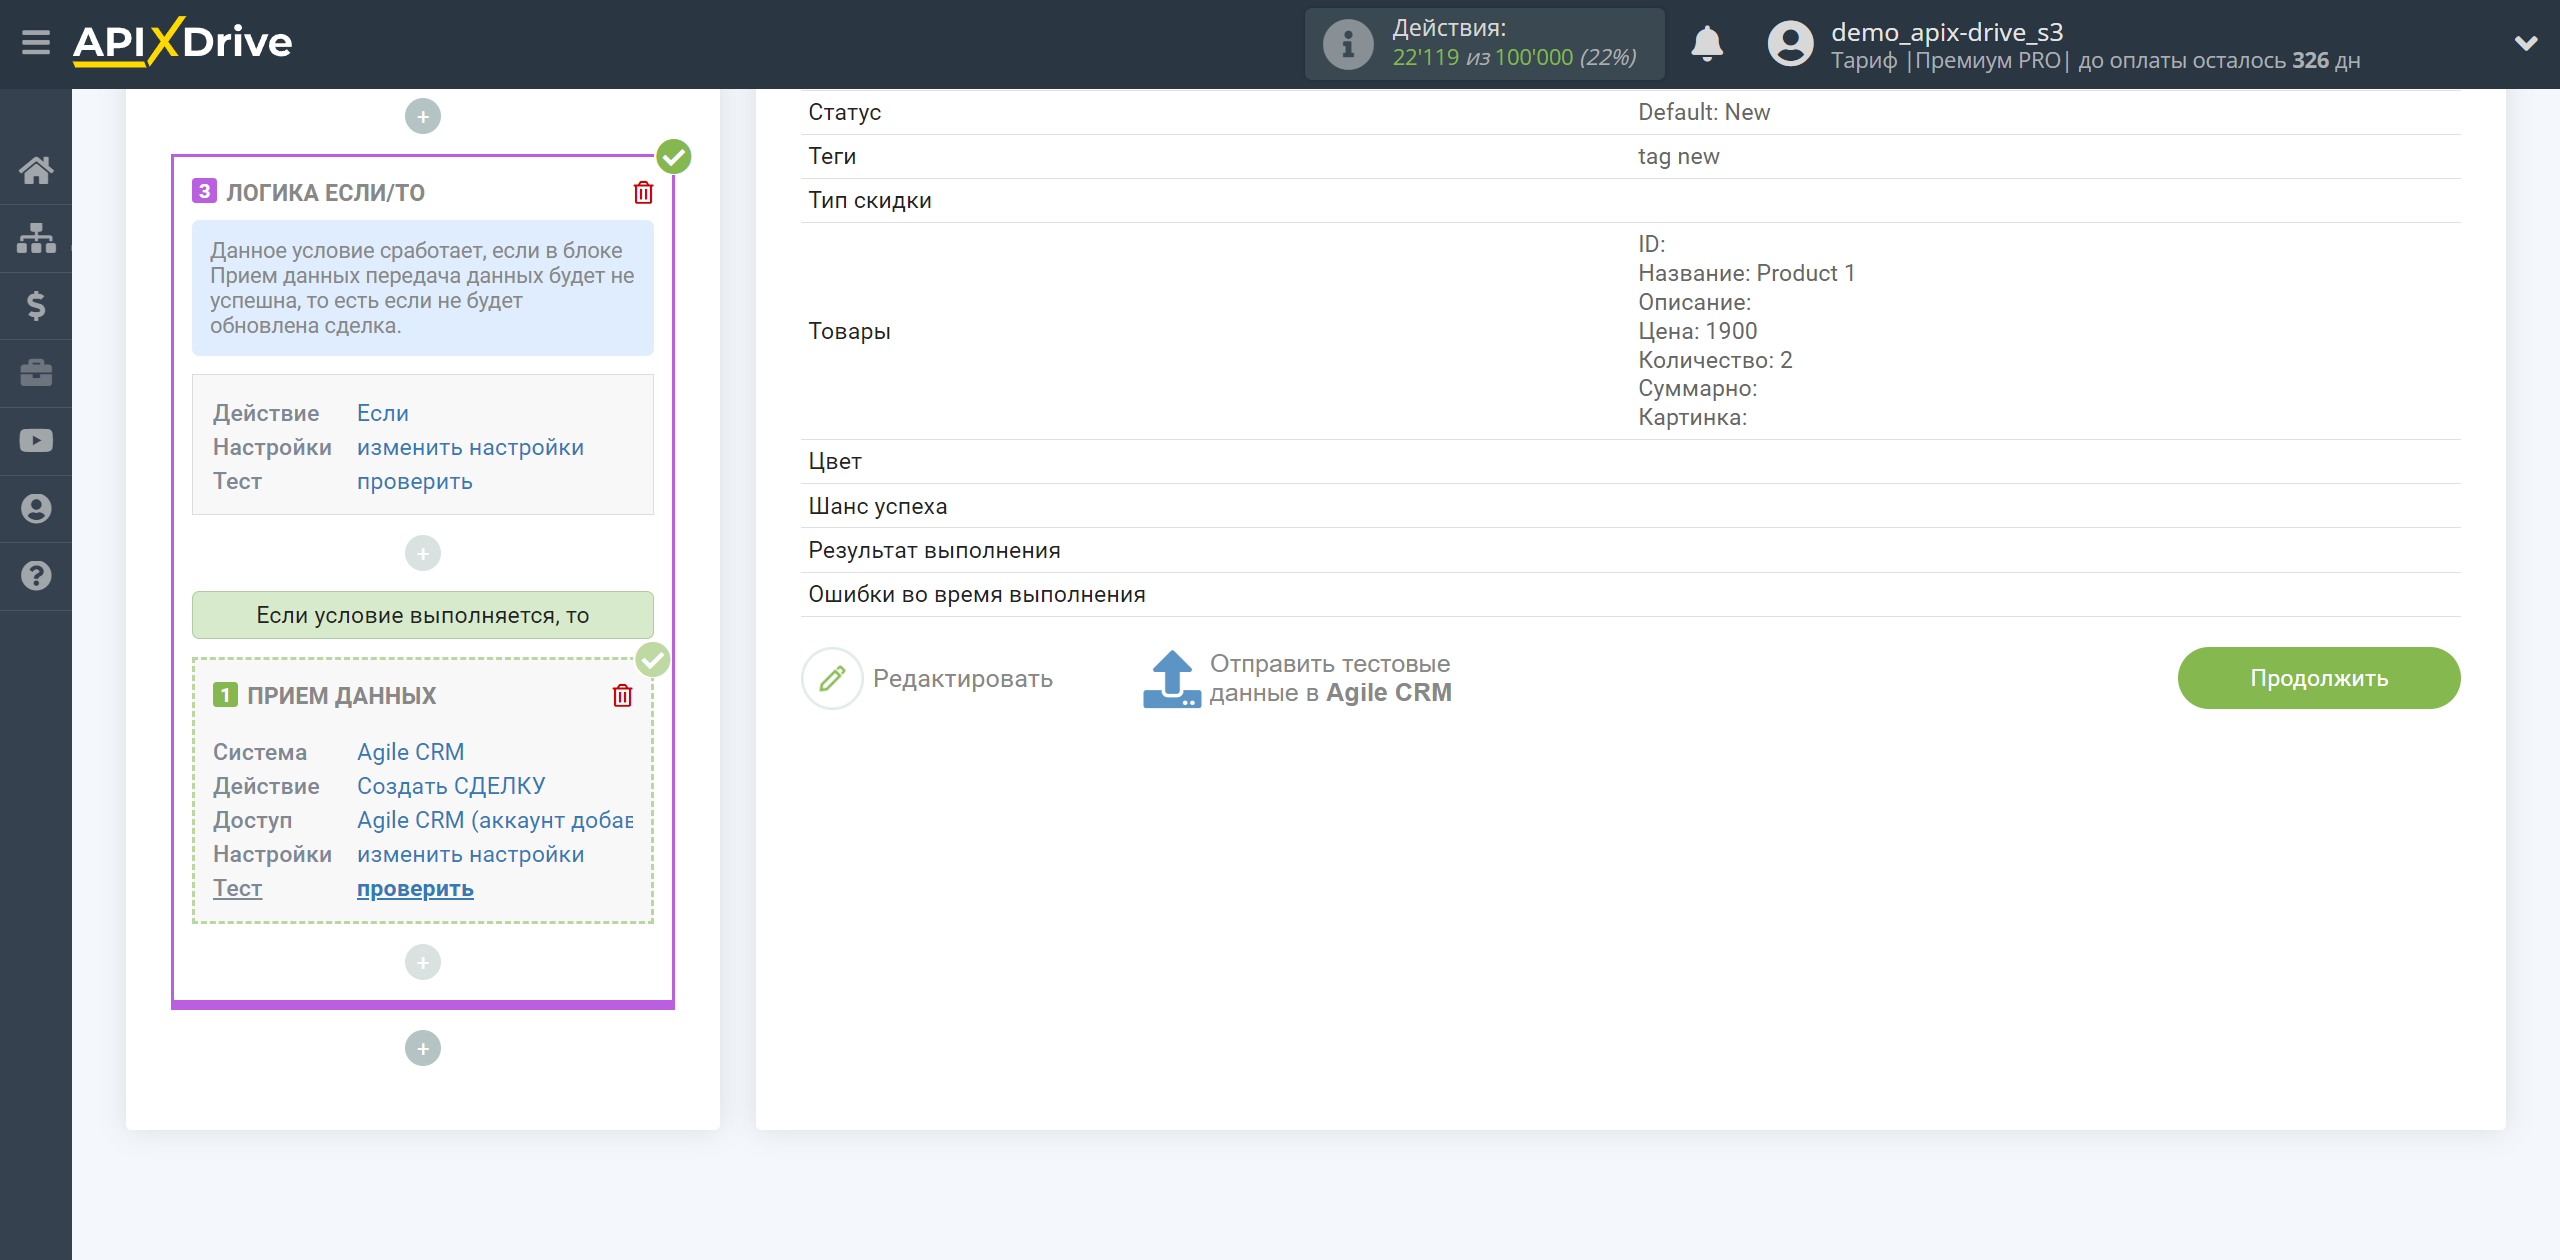Click the ApiX-Drive logo
This screenshot has height=1260, width=2560.
point(182,42)
